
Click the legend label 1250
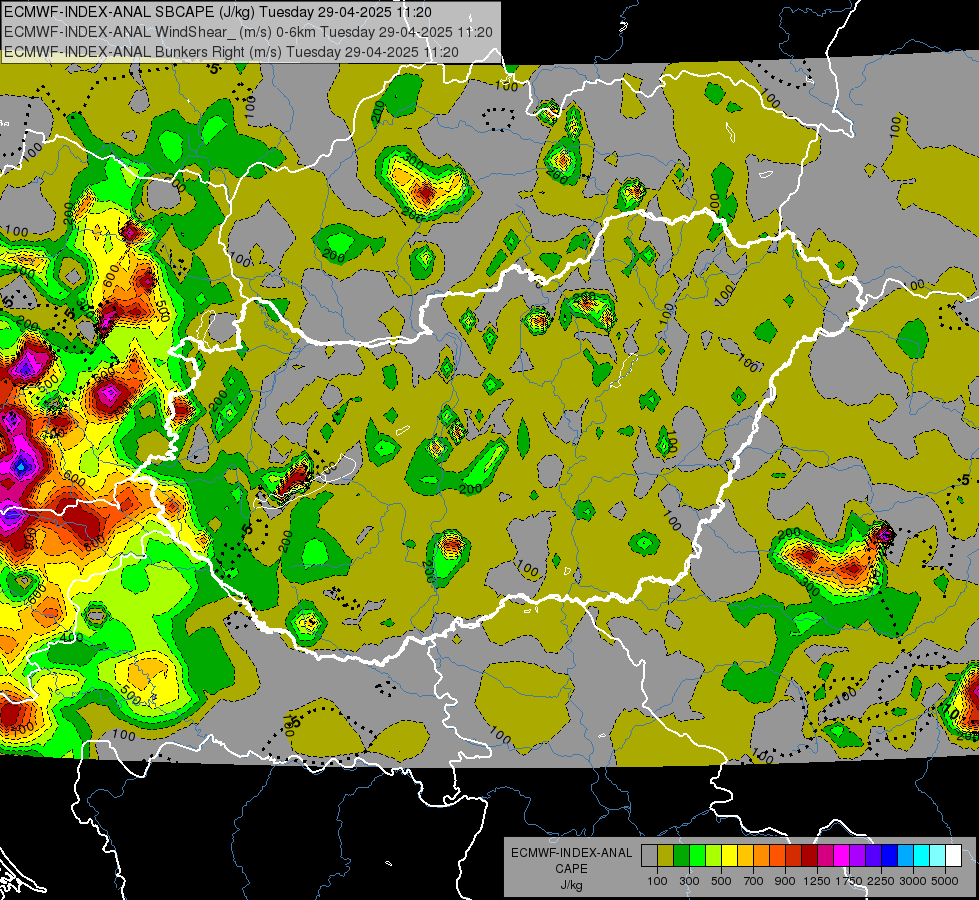[x=817, y=881]
